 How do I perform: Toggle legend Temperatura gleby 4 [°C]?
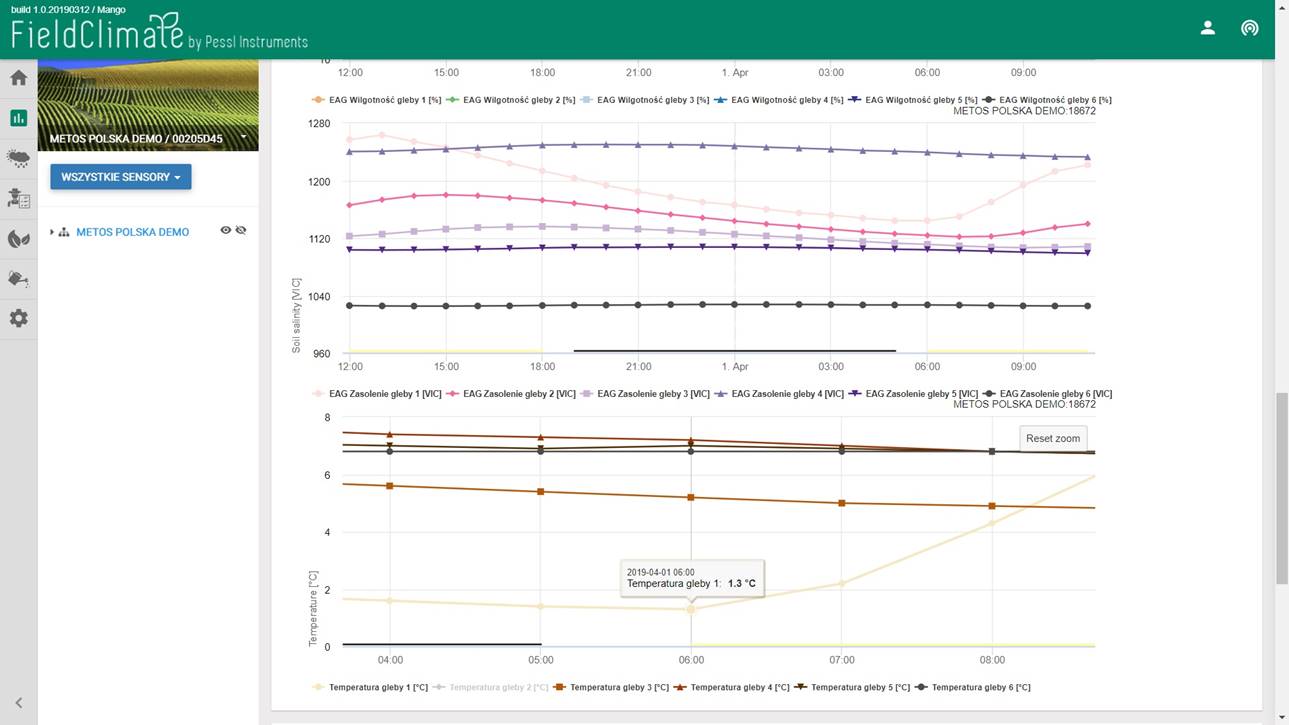(731, 687)
